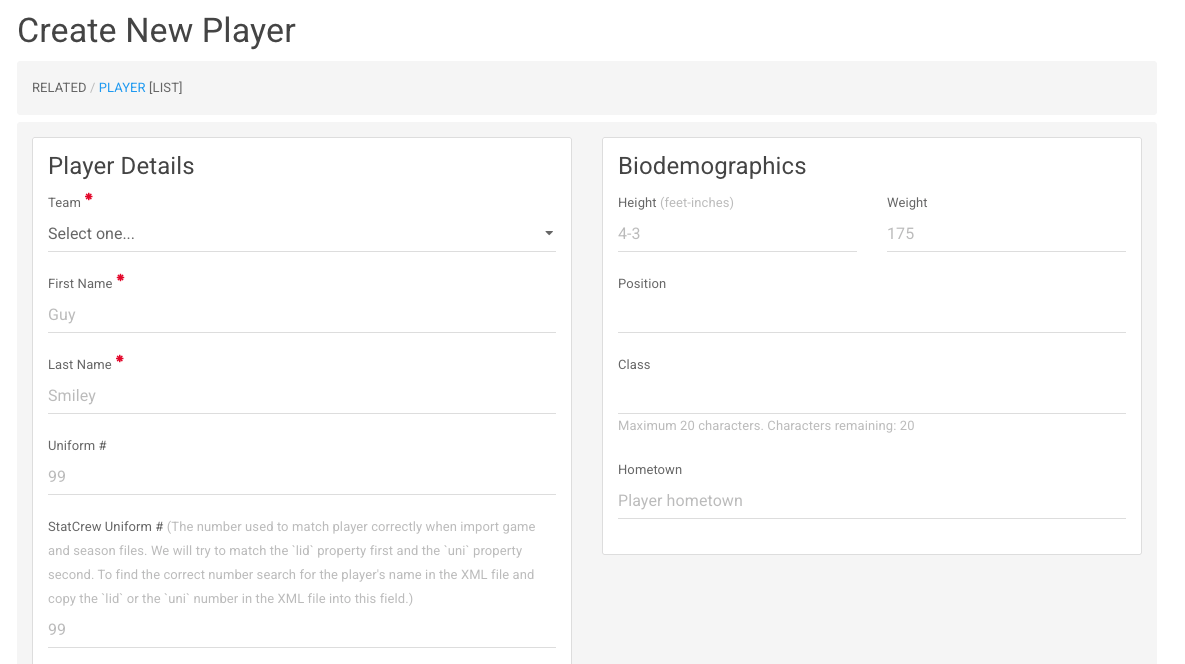Click the Player Details heading

(x=121, y=166)
